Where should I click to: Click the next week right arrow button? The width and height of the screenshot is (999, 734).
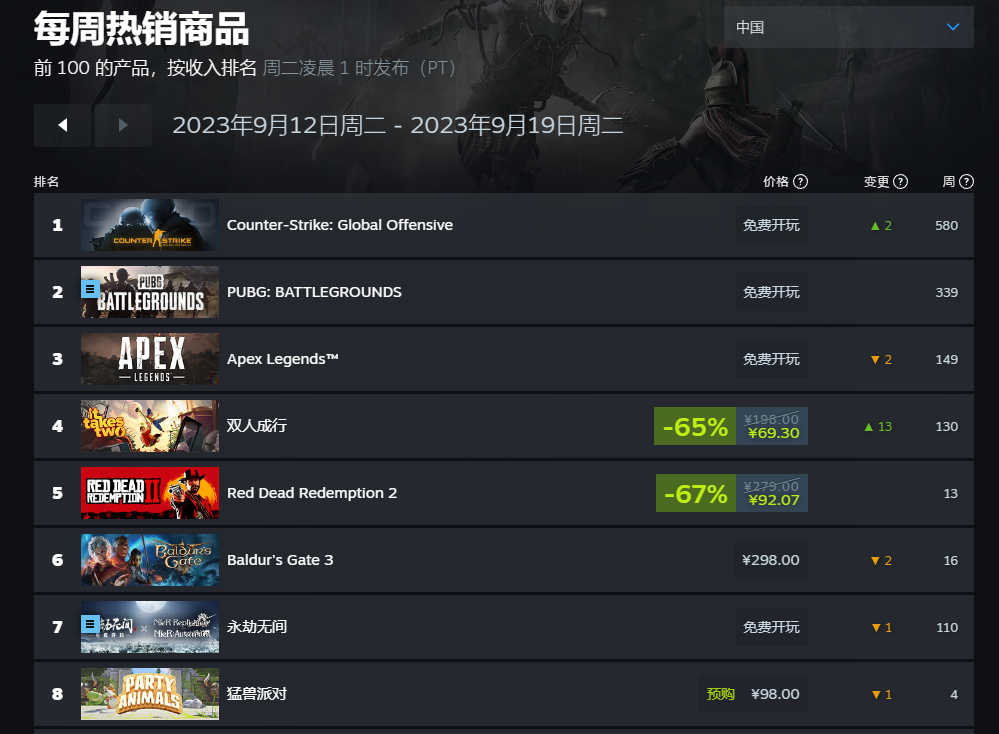point(124,126)
